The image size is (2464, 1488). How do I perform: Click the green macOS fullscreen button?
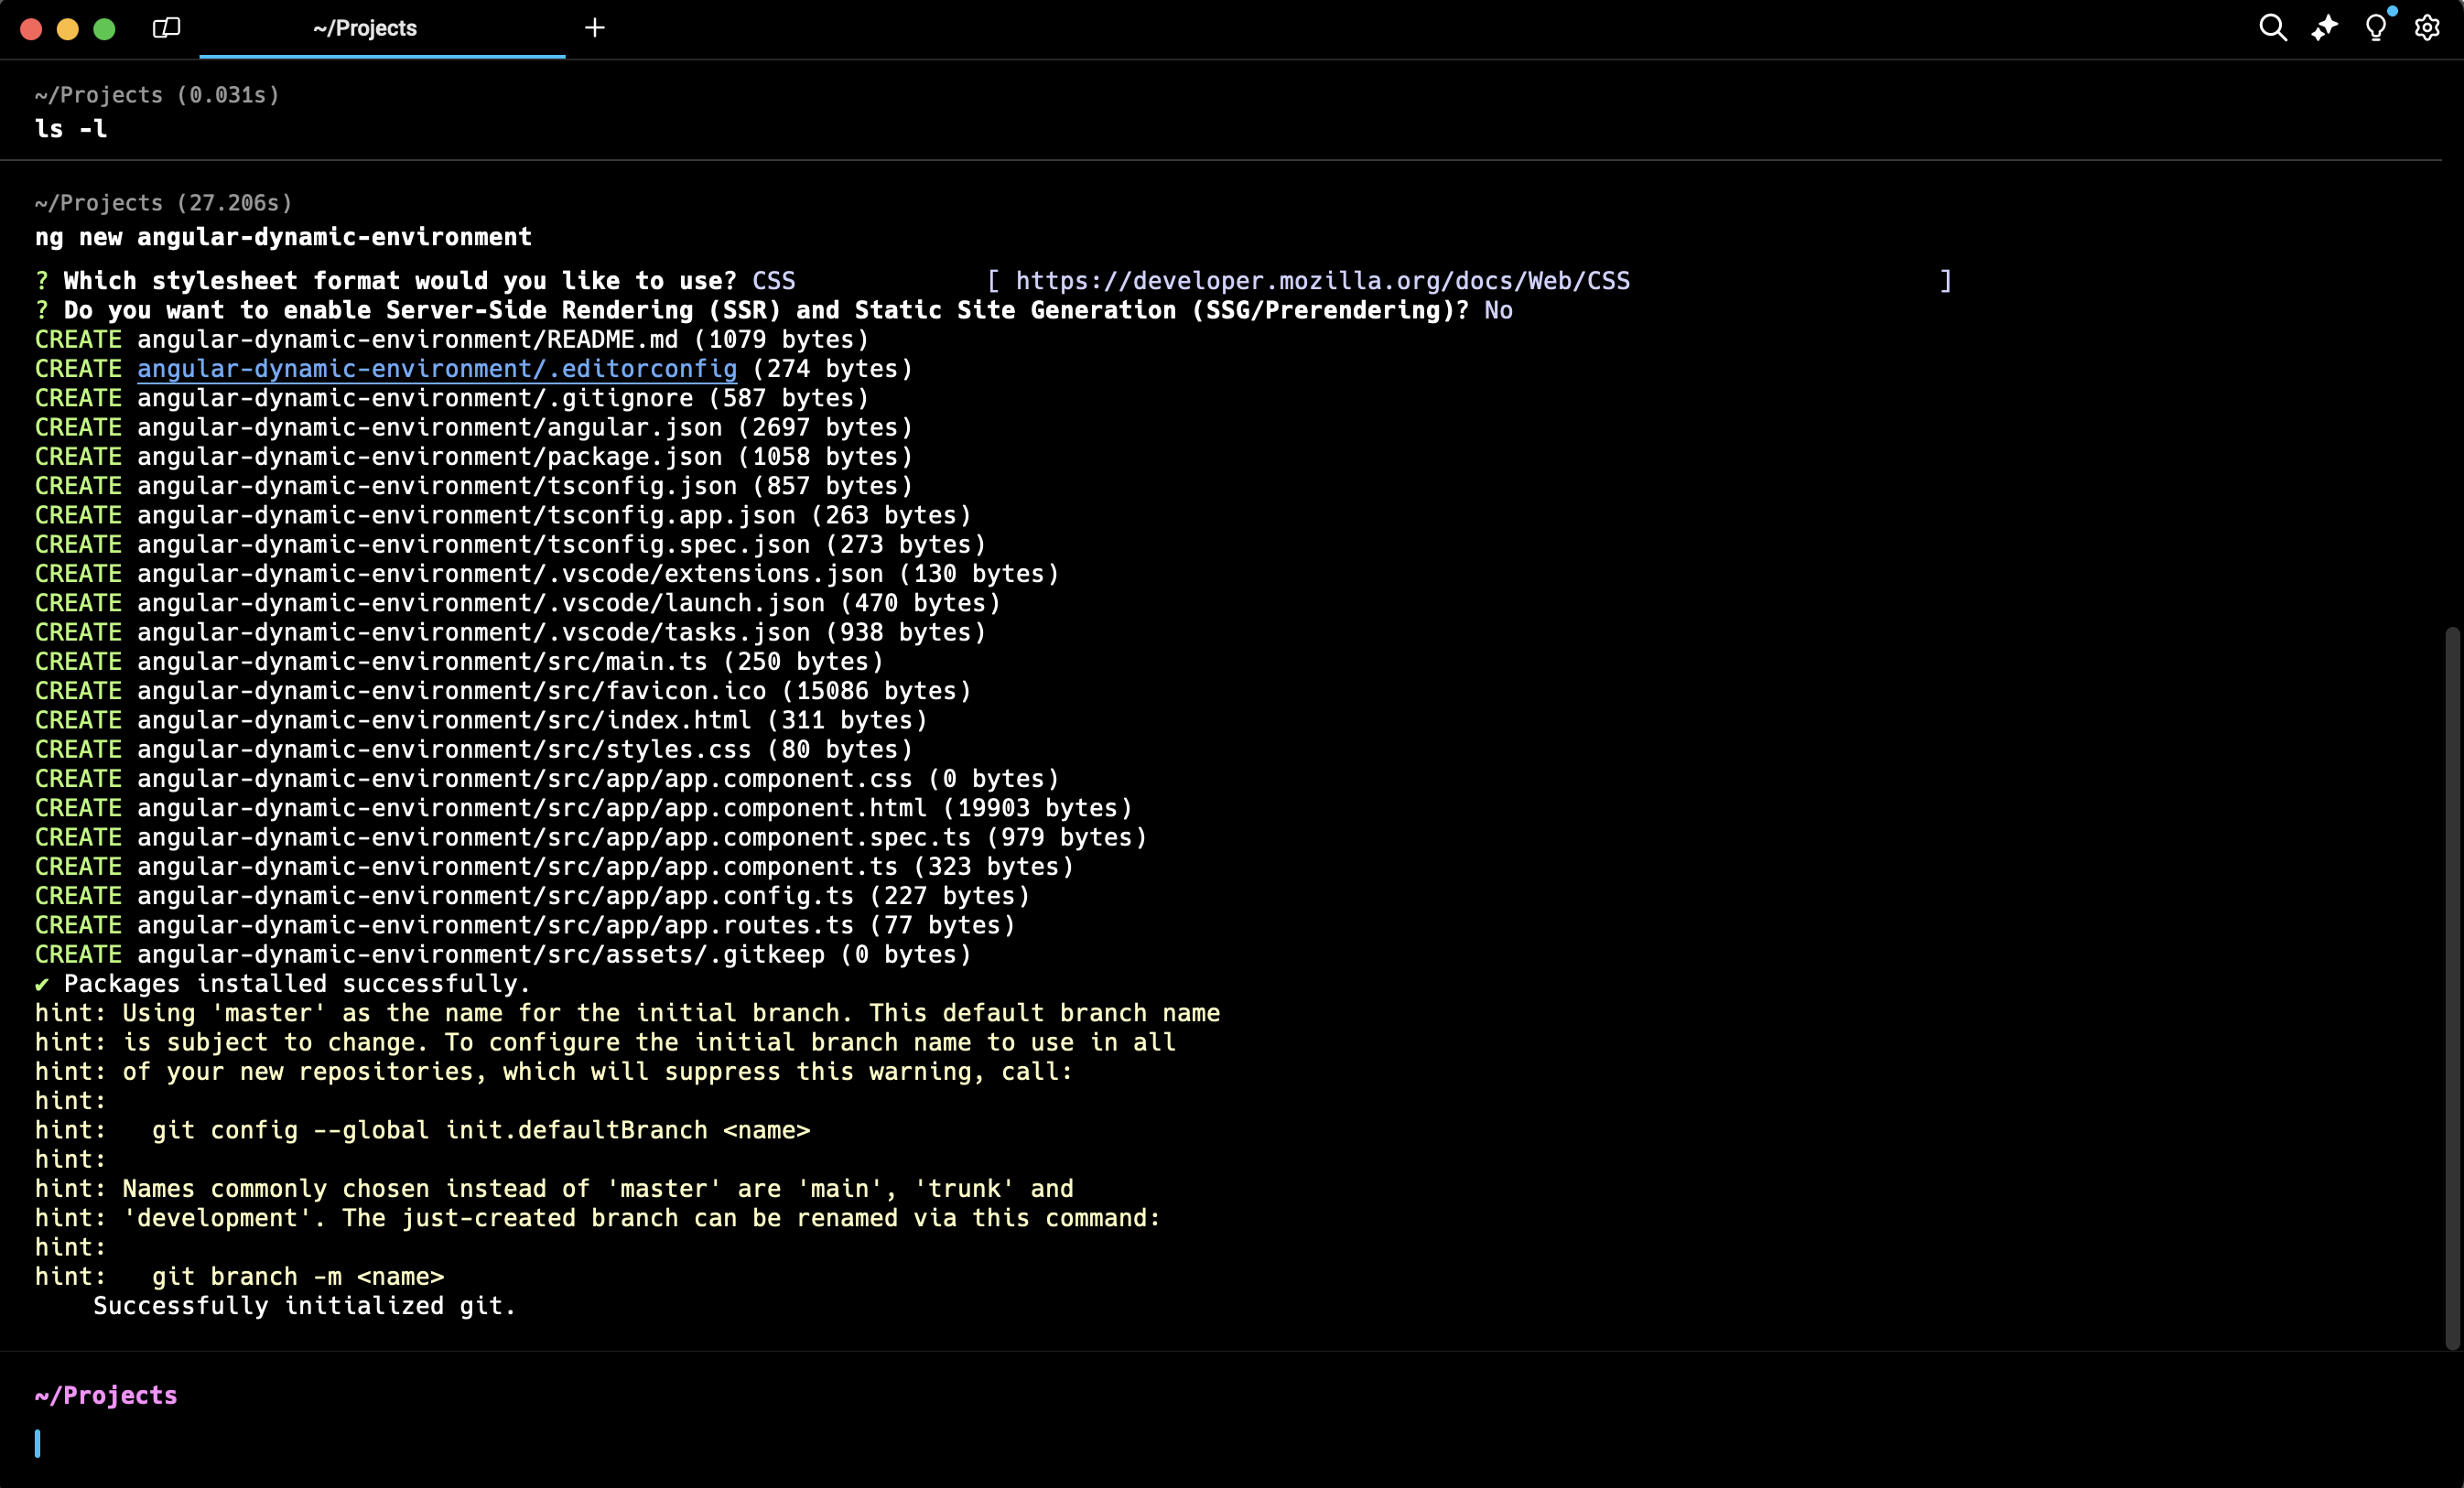click(x=104, y=29)
